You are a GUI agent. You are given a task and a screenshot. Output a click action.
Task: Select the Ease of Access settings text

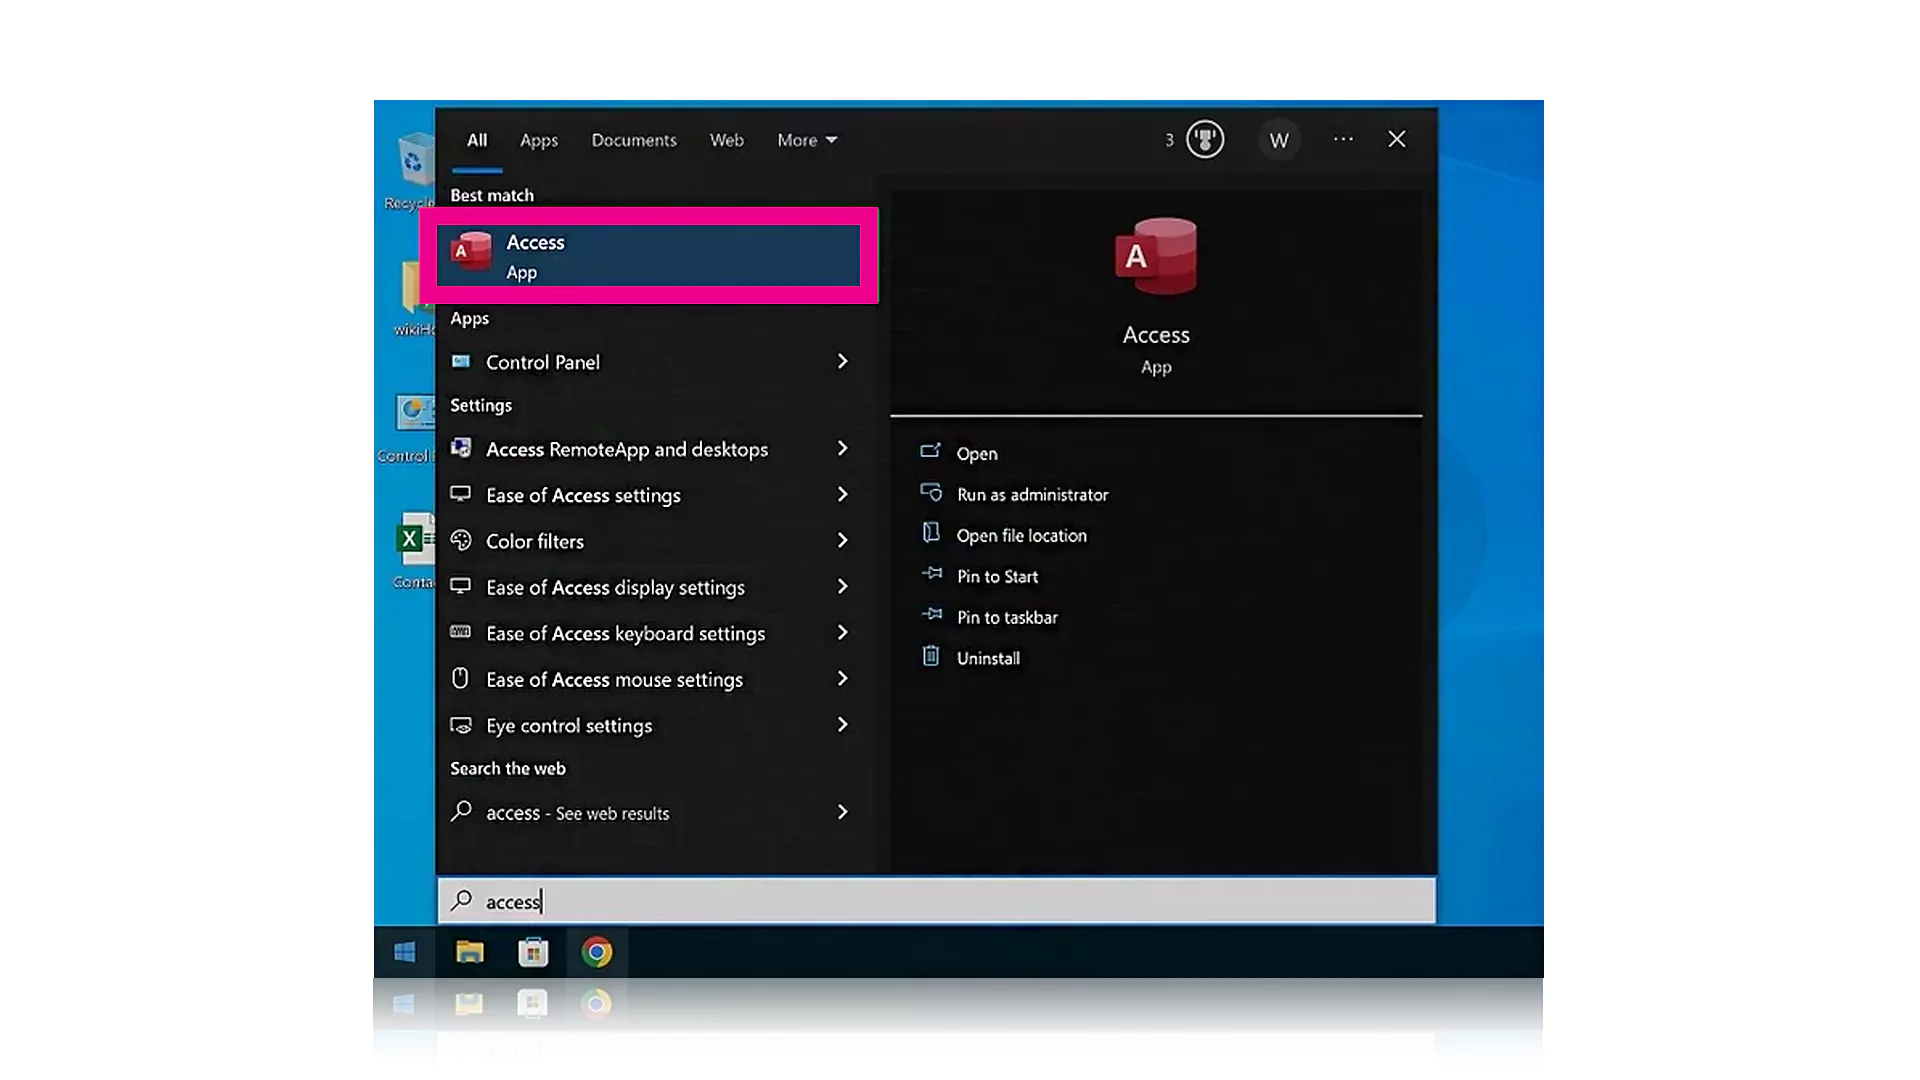(x=583, y=496)
